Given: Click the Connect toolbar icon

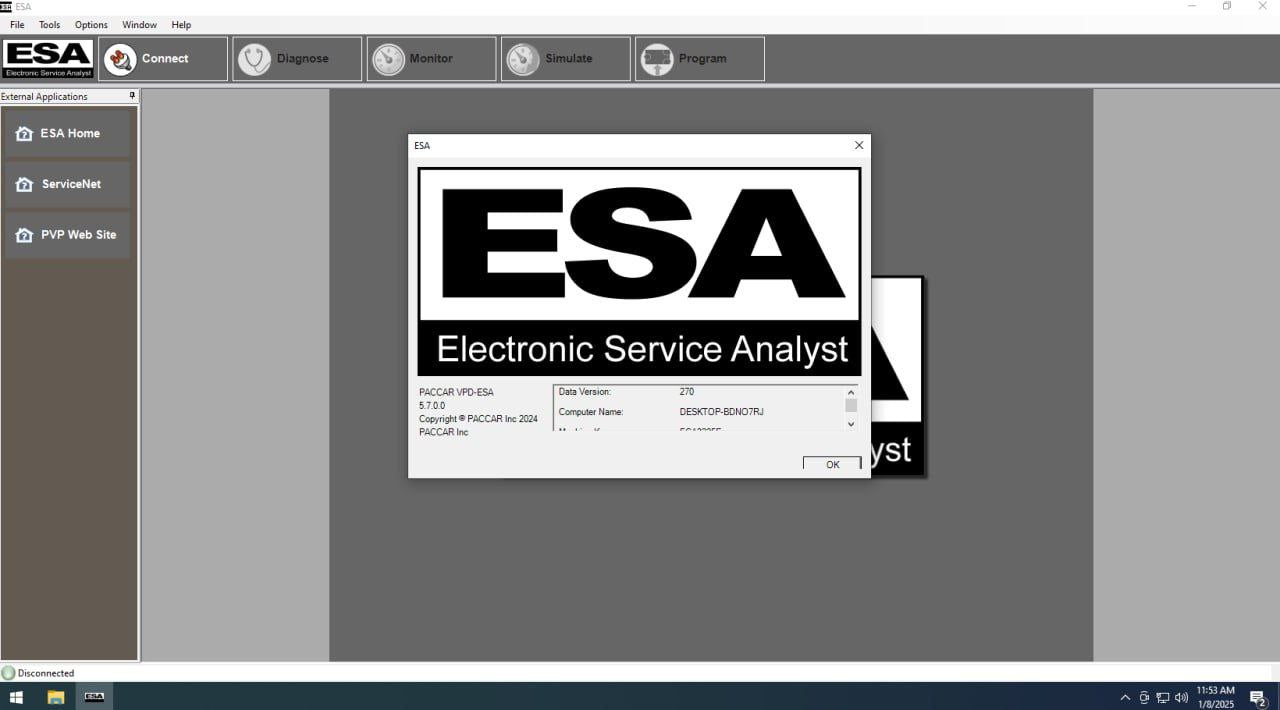Looking at the screenshot, I should [x=121, y=59].
